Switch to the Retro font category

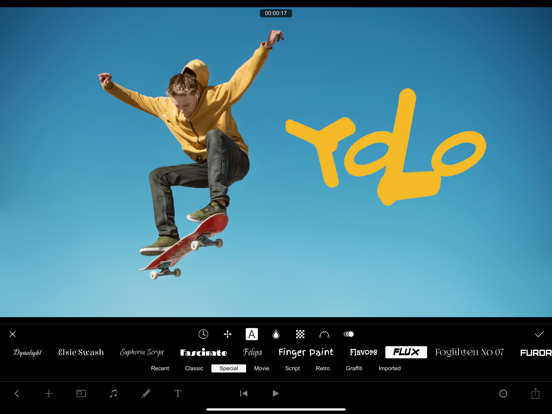[323, 368]
